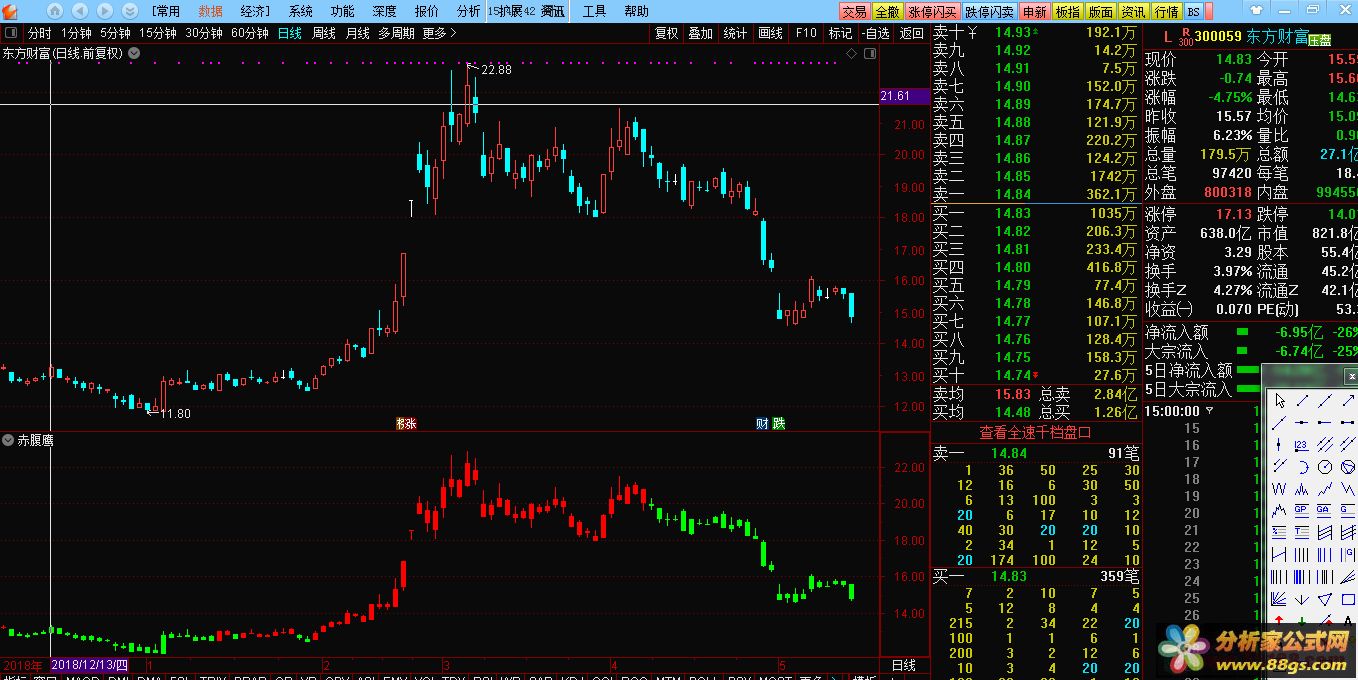Click the app logo icon at top left

(8, 11)
